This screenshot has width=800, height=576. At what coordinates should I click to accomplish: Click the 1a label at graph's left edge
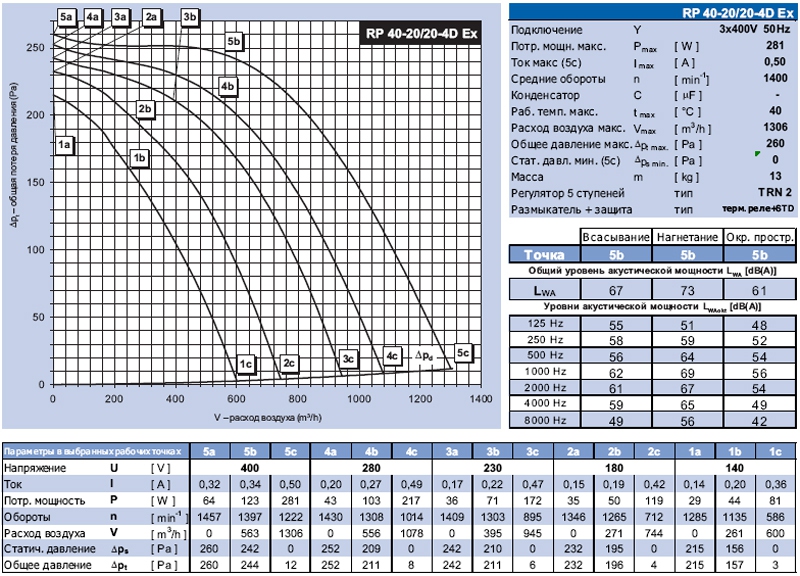(x=66, y=145)
